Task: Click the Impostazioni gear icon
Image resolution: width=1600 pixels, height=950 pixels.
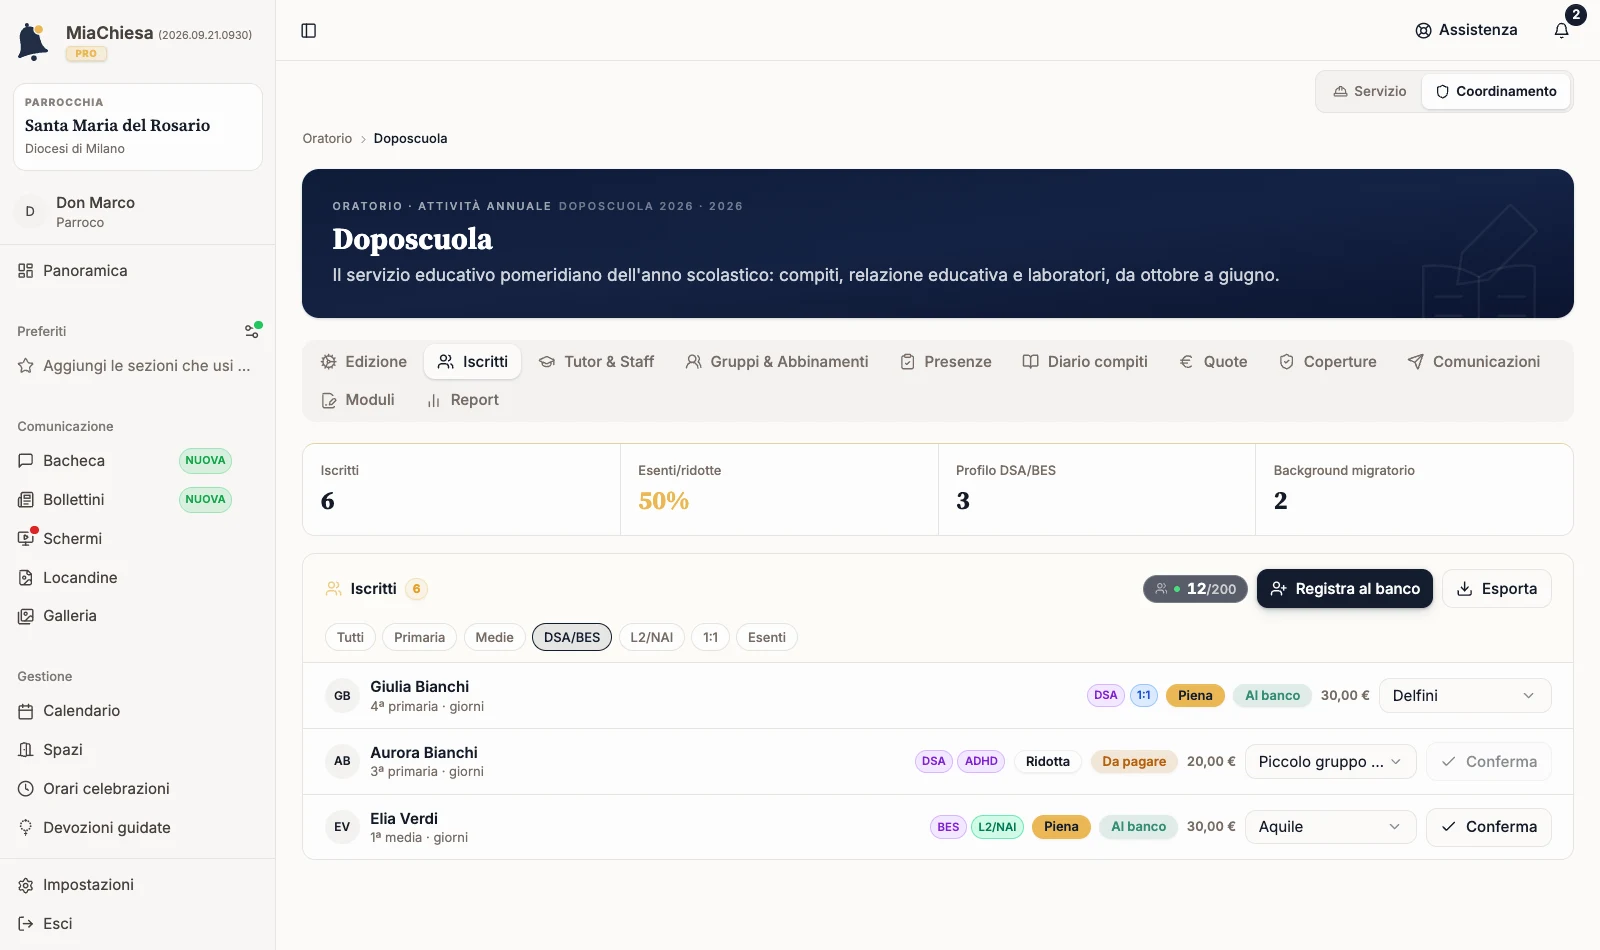Action: click(x=26, y=885)
